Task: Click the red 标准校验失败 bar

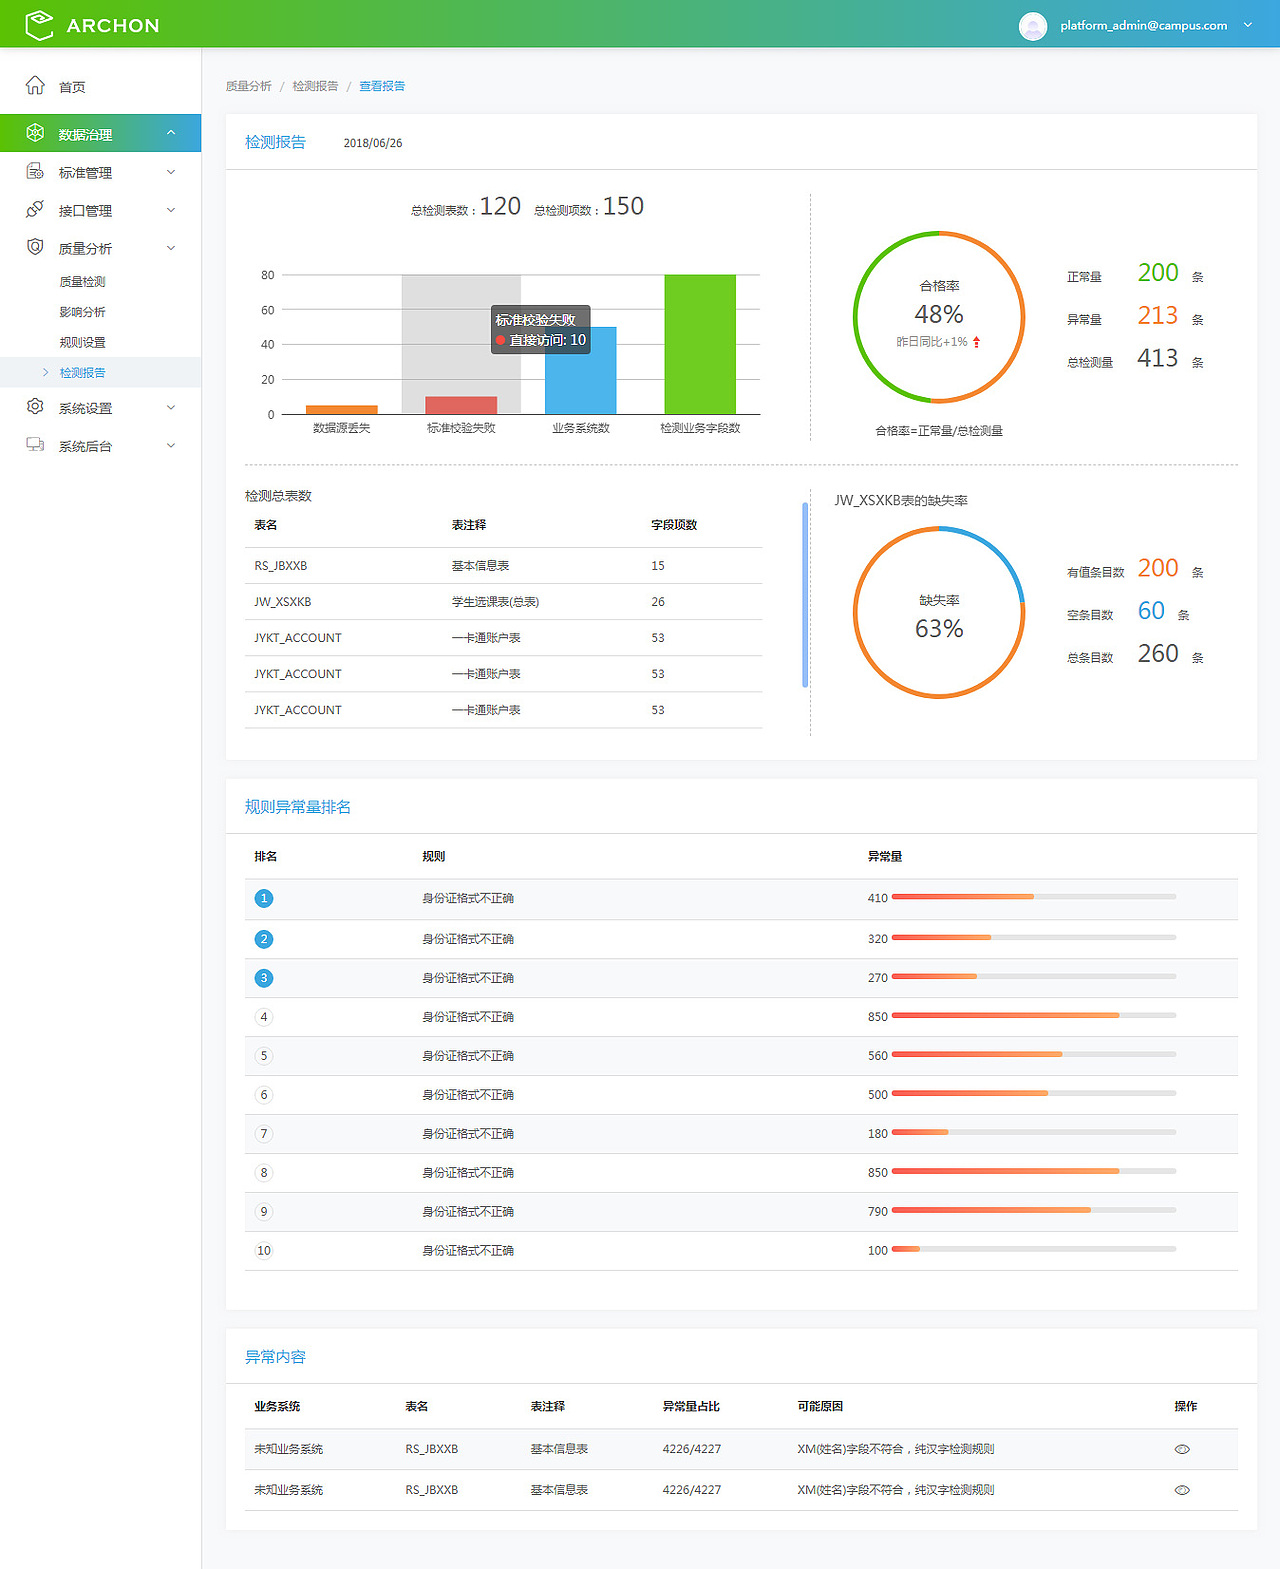Action: [x=461, y=405]
